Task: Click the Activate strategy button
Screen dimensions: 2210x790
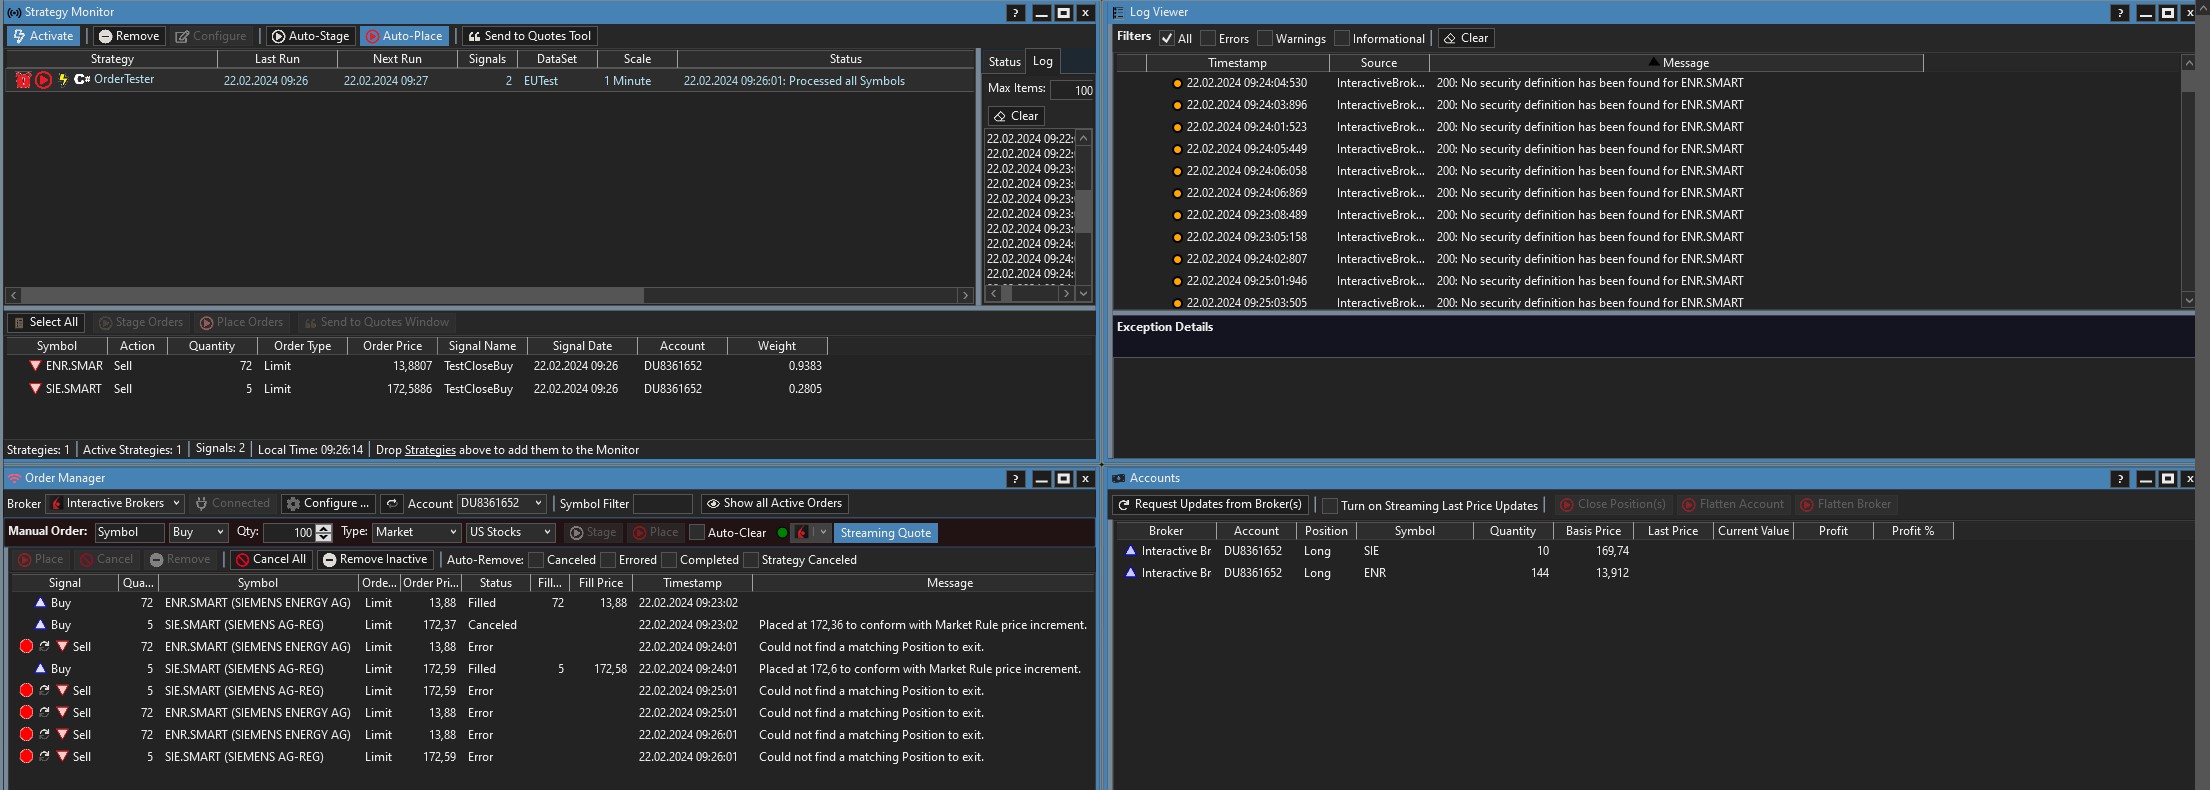Action: coord(43,36)
